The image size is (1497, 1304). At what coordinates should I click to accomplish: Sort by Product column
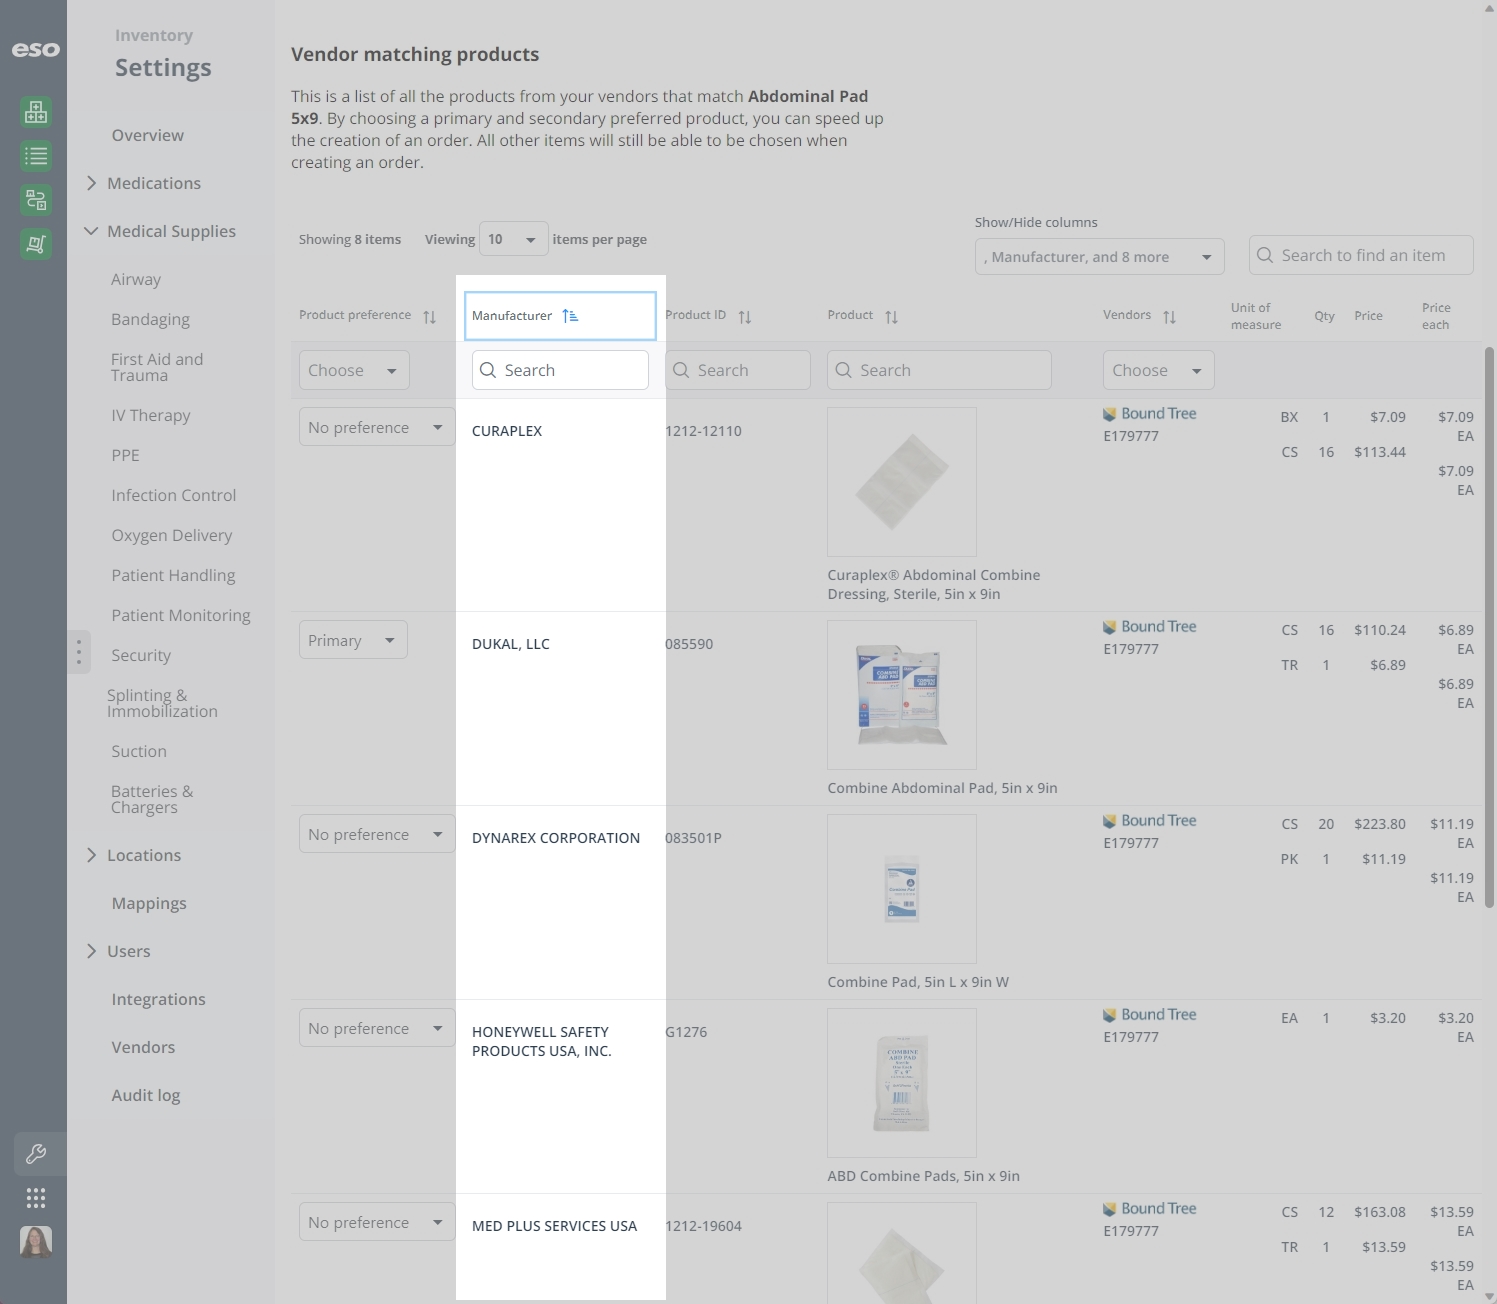[891, 317]
